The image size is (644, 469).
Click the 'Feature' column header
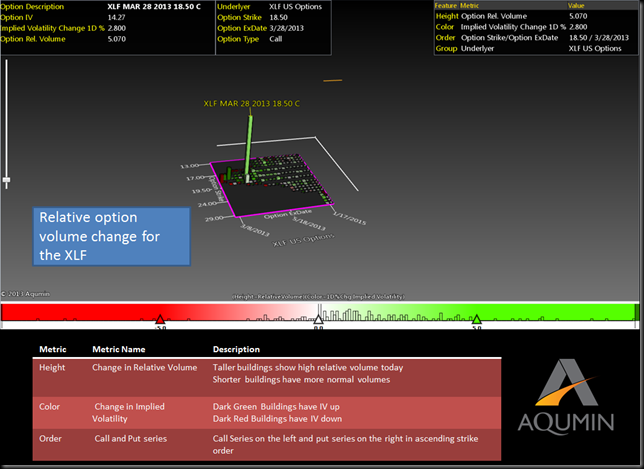446,6
